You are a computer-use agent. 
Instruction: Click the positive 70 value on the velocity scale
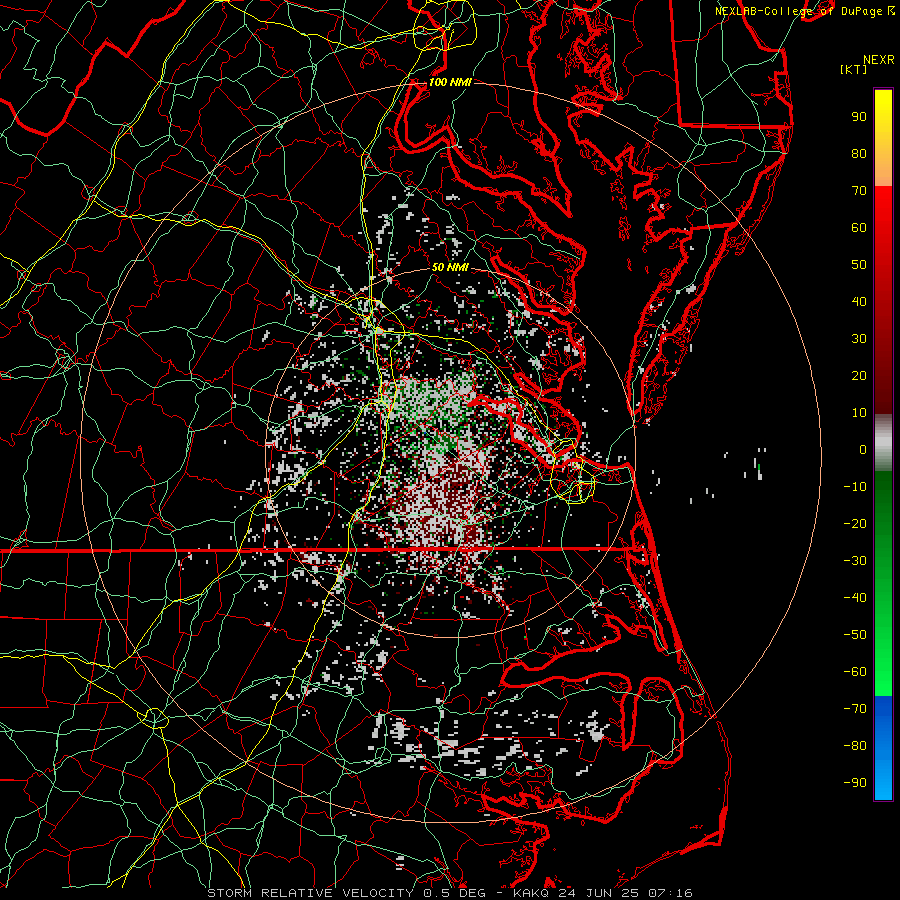click(x=859, y=191)
